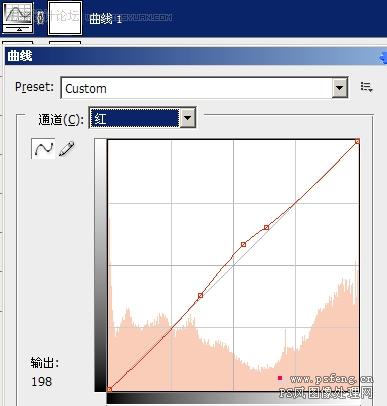Click the output value 198
This screenshot has height=406, width=387.
[x=42, y=381]
